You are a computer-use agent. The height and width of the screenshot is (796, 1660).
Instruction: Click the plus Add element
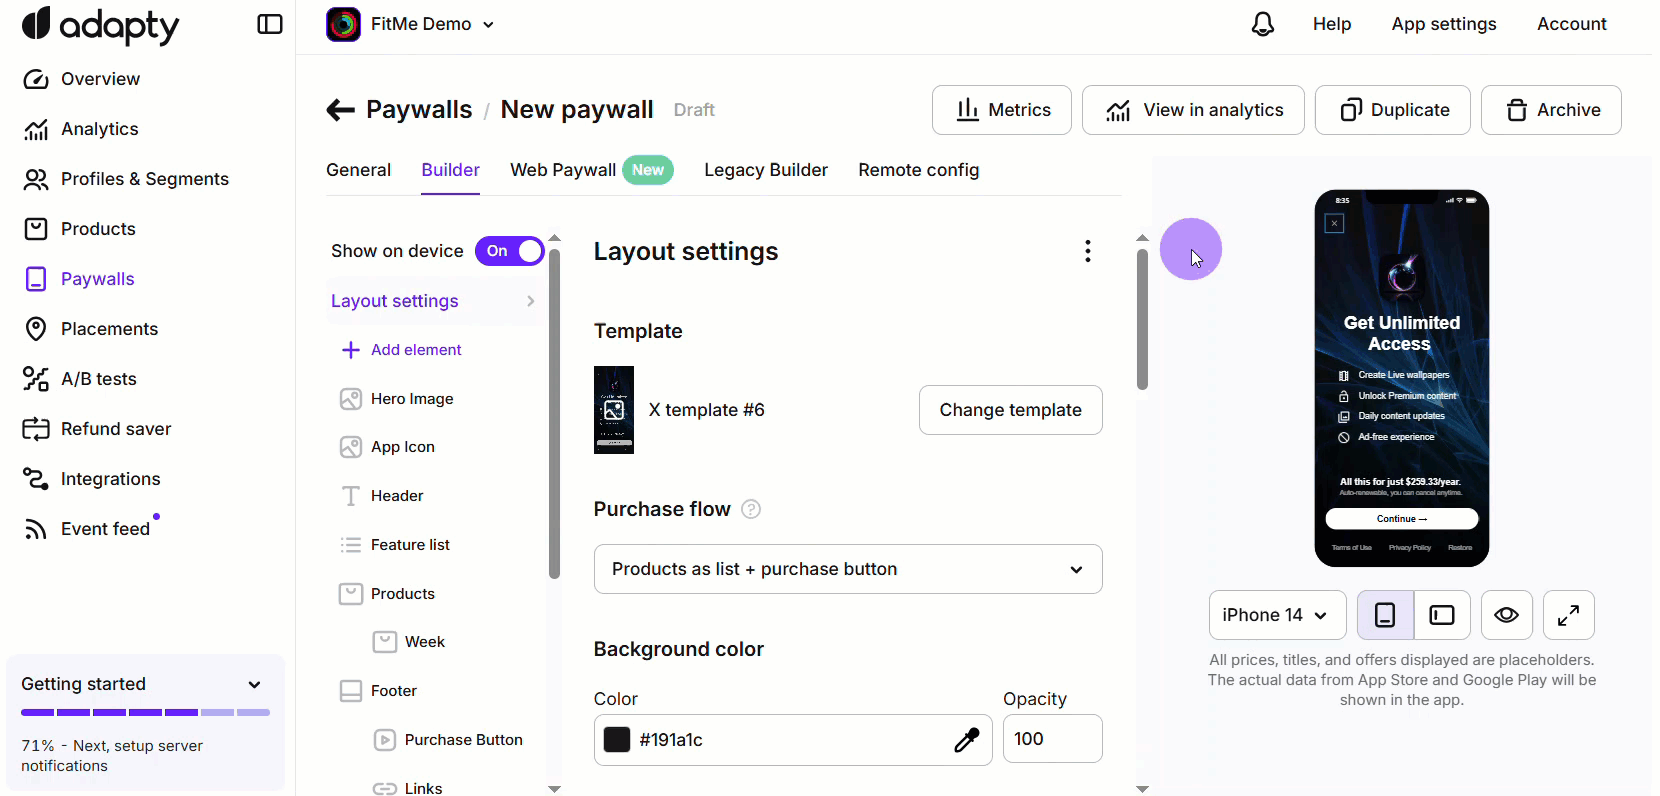(402, 350)
